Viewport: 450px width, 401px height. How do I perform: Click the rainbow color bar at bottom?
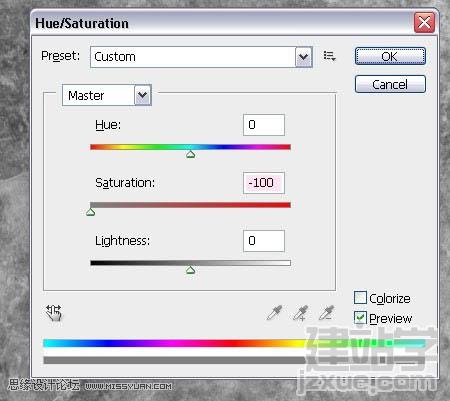pyautogui.click(x=234, y=343)
